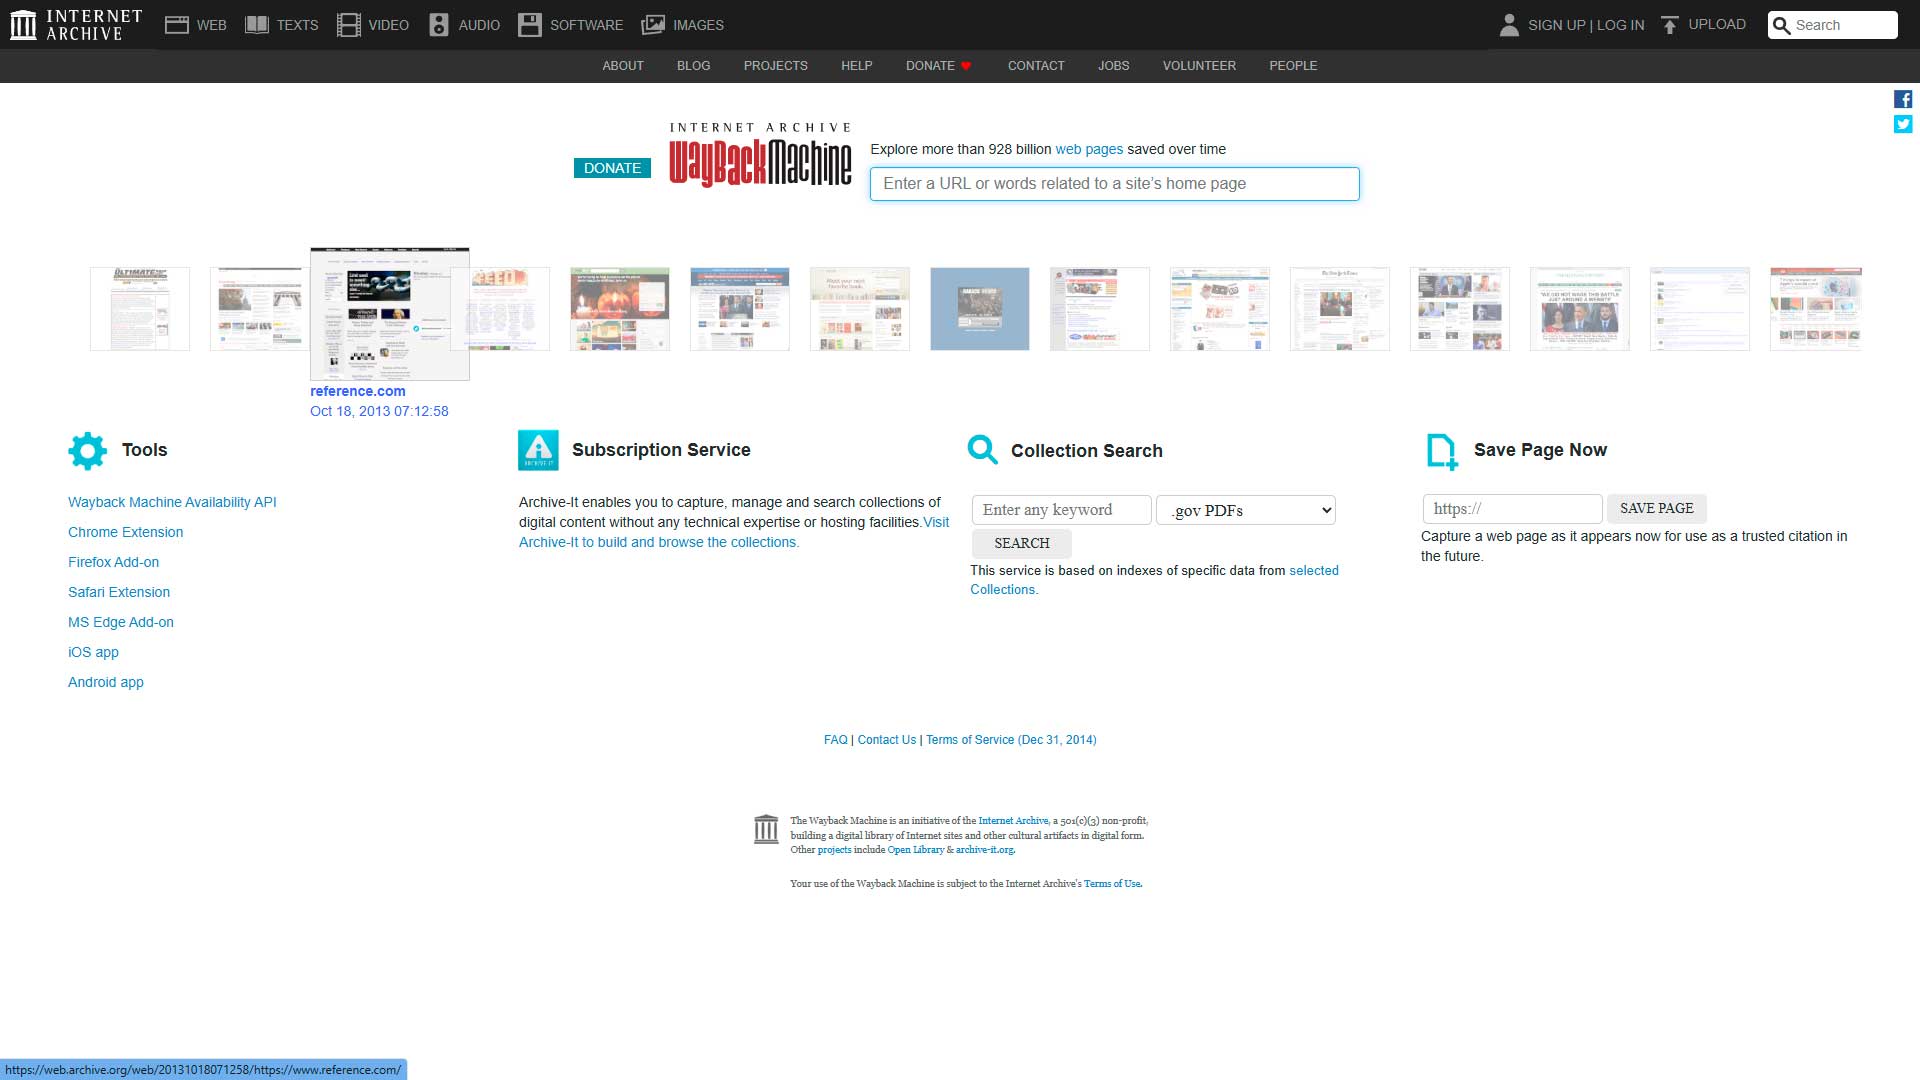Click the Archive-It Subscription Service icon

(538, 450)
